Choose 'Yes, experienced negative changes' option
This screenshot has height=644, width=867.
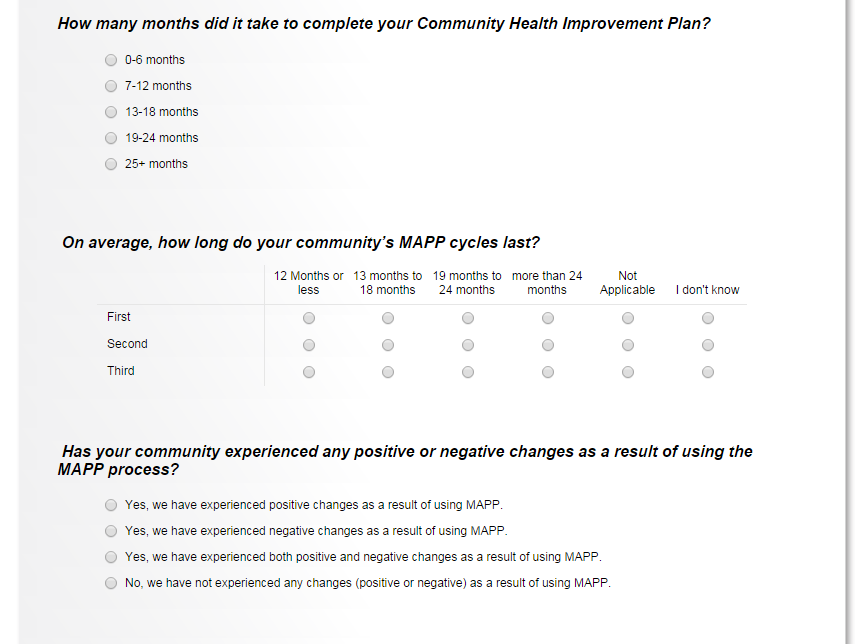pyautogui.click(x=111, y=531)
